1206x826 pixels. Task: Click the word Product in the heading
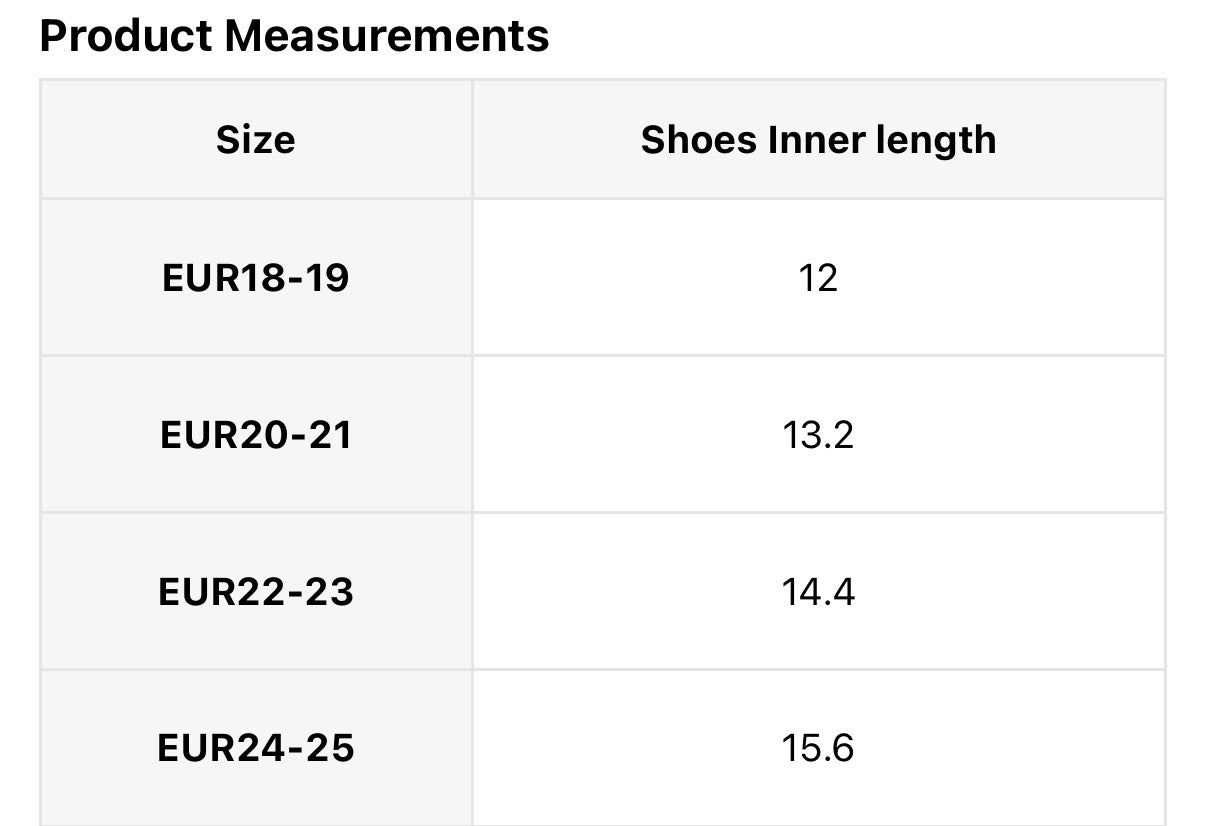click(125, 36)
